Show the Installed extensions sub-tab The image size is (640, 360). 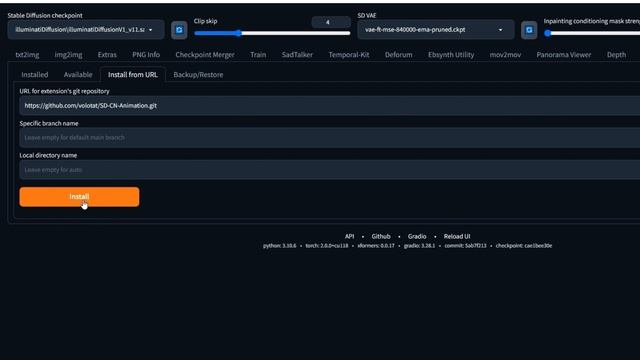pyautogui.click(x=35, y=75)
